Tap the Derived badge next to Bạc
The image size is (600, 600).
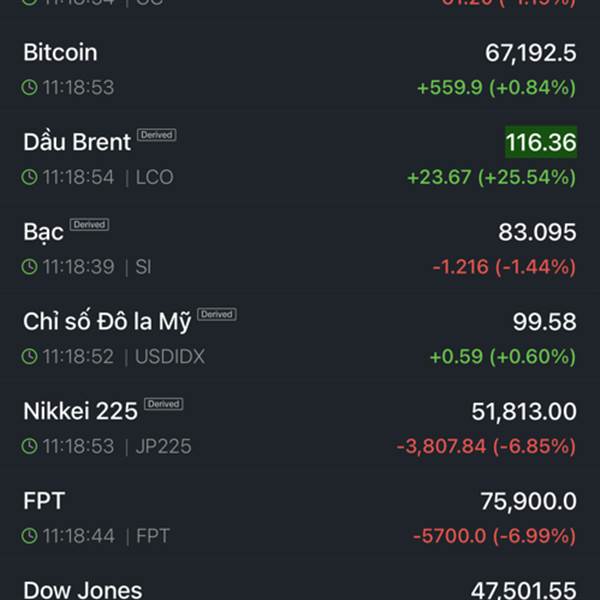pos(89,225)
